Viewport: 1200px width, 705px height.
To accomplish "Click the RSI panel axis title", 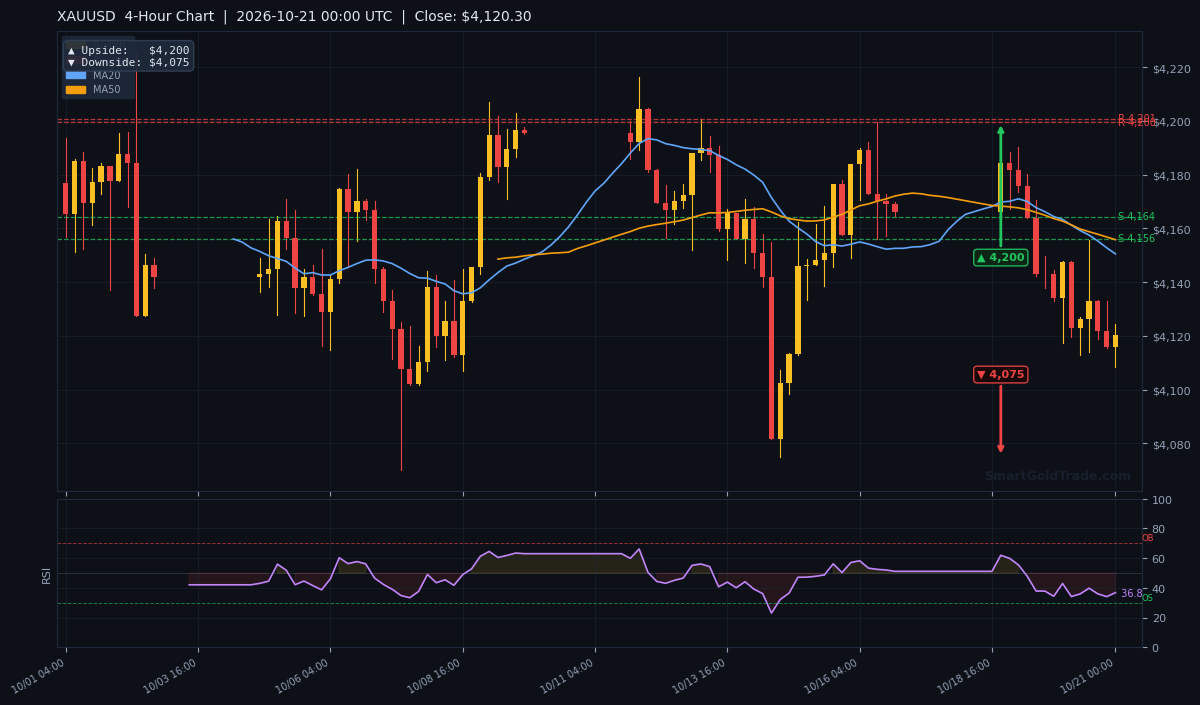I will click(46, 574).
